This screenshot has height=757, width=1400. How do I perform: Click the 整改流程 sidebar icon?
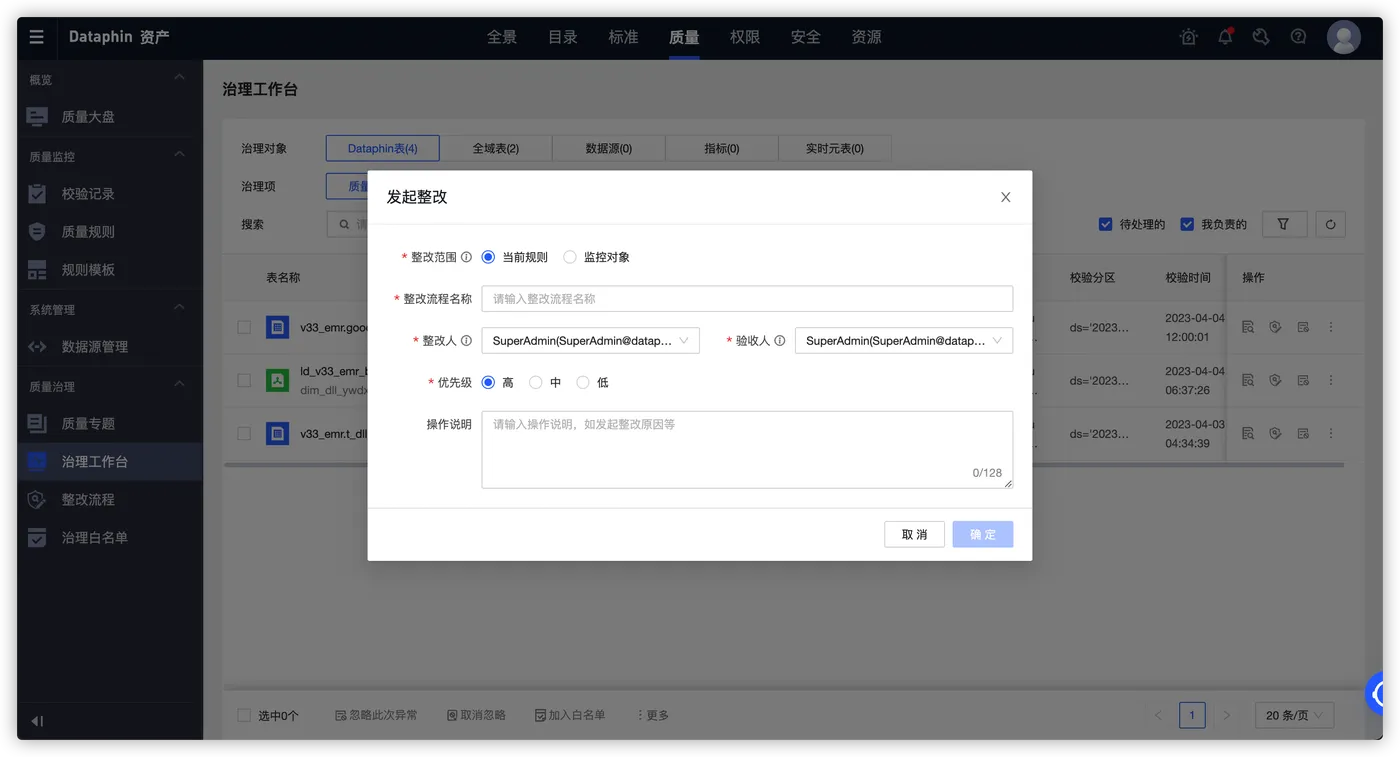(x=37, y=500)
